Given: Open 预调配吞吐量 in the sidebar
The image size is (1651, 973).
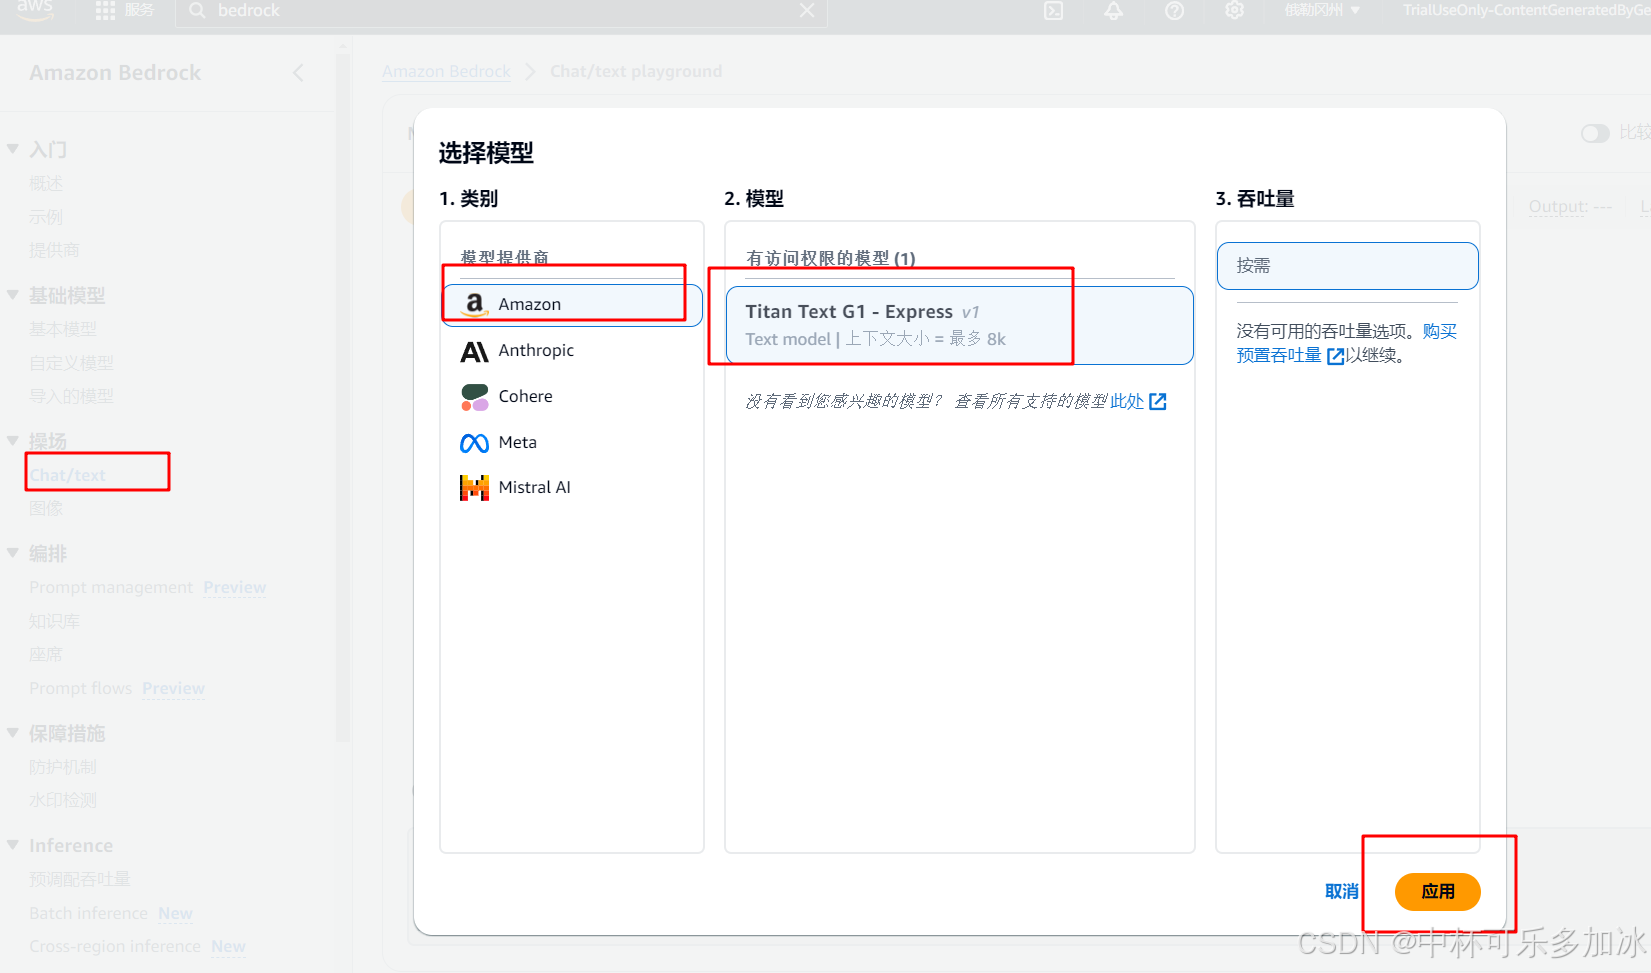Looking at the screenshot, I should [80, 879].
